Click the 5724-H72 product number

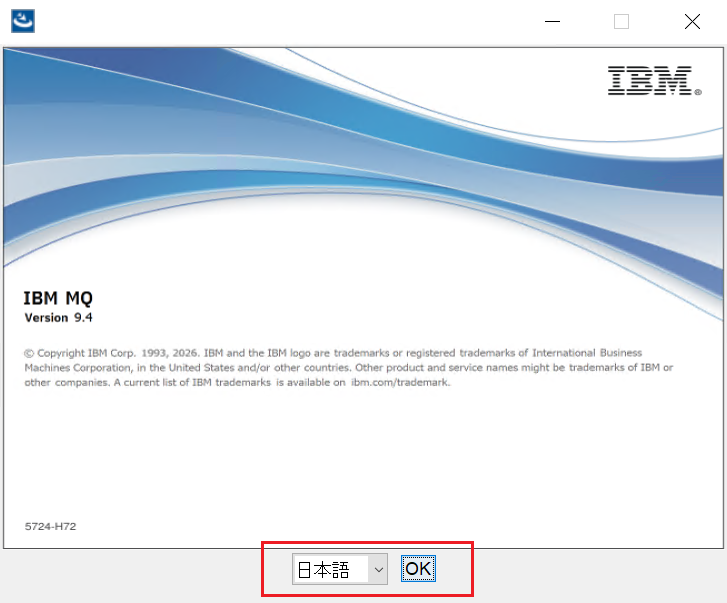[50, 527]
